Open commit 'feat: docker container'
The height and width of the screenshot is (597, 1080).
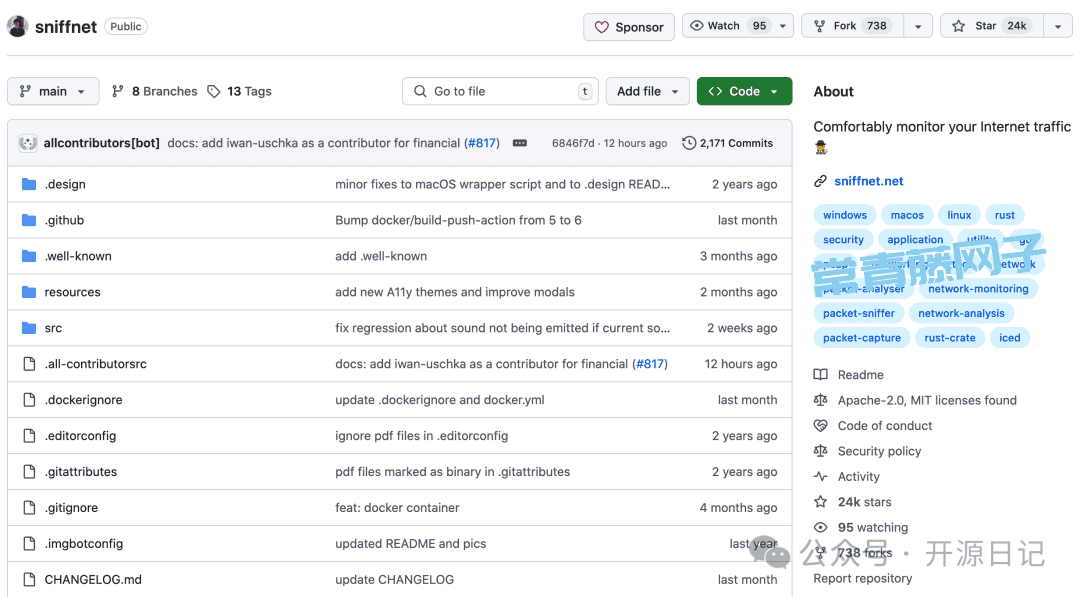[x=397, y=507]
